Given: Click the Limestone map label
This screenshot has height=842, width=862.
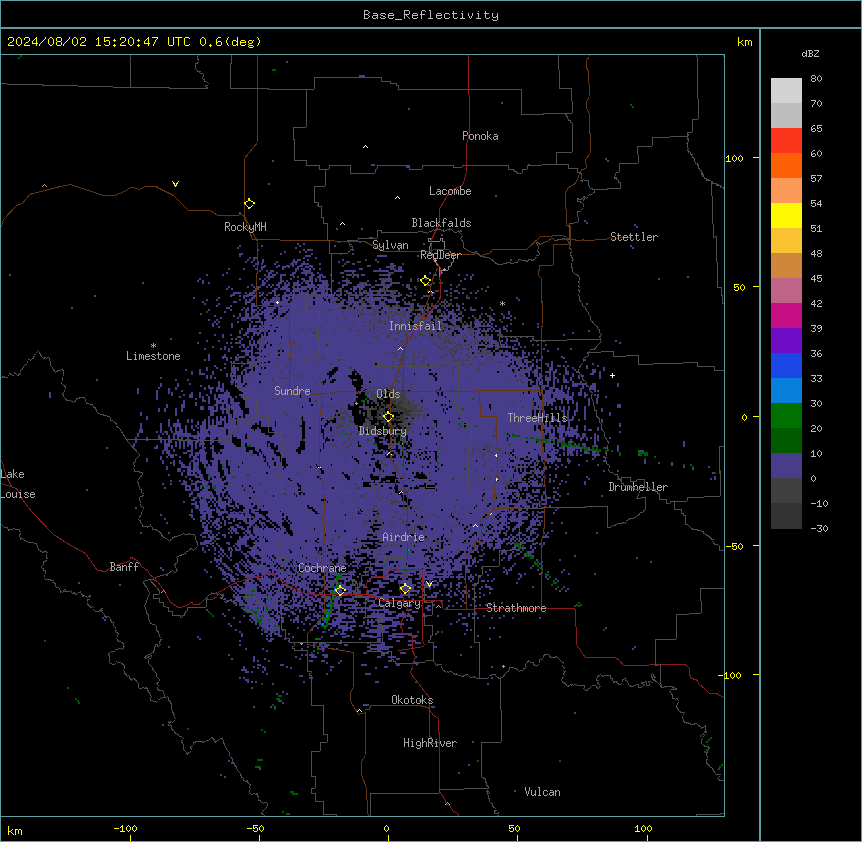Looking at the screenshot, I should coord(153,356).
